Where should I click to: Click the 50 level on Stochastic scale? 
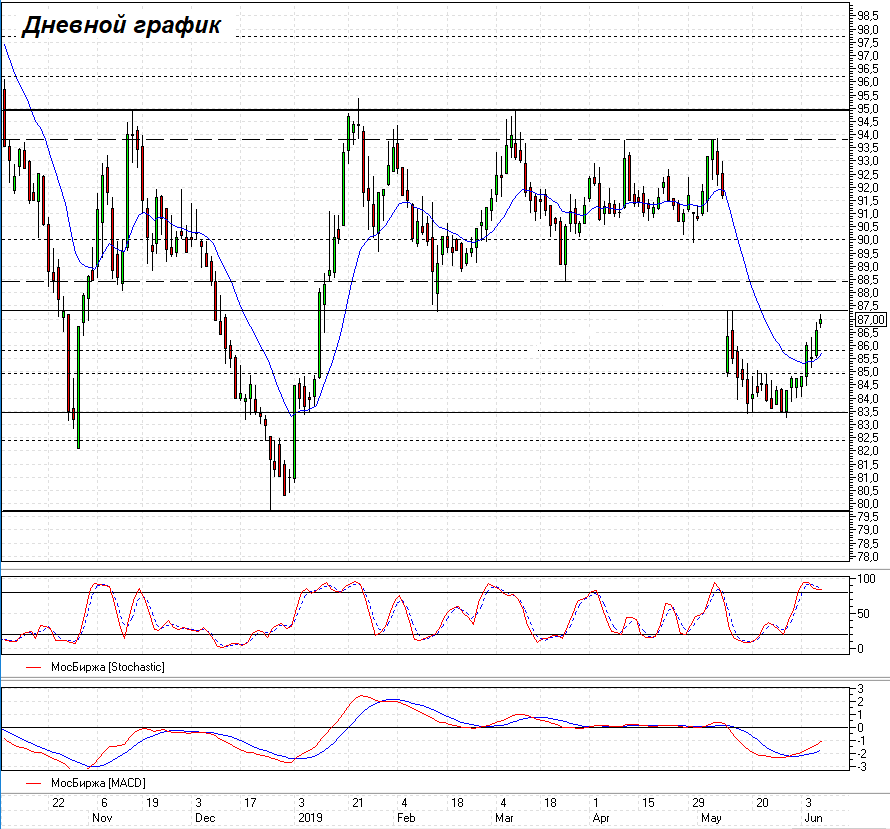click(863, 614)
